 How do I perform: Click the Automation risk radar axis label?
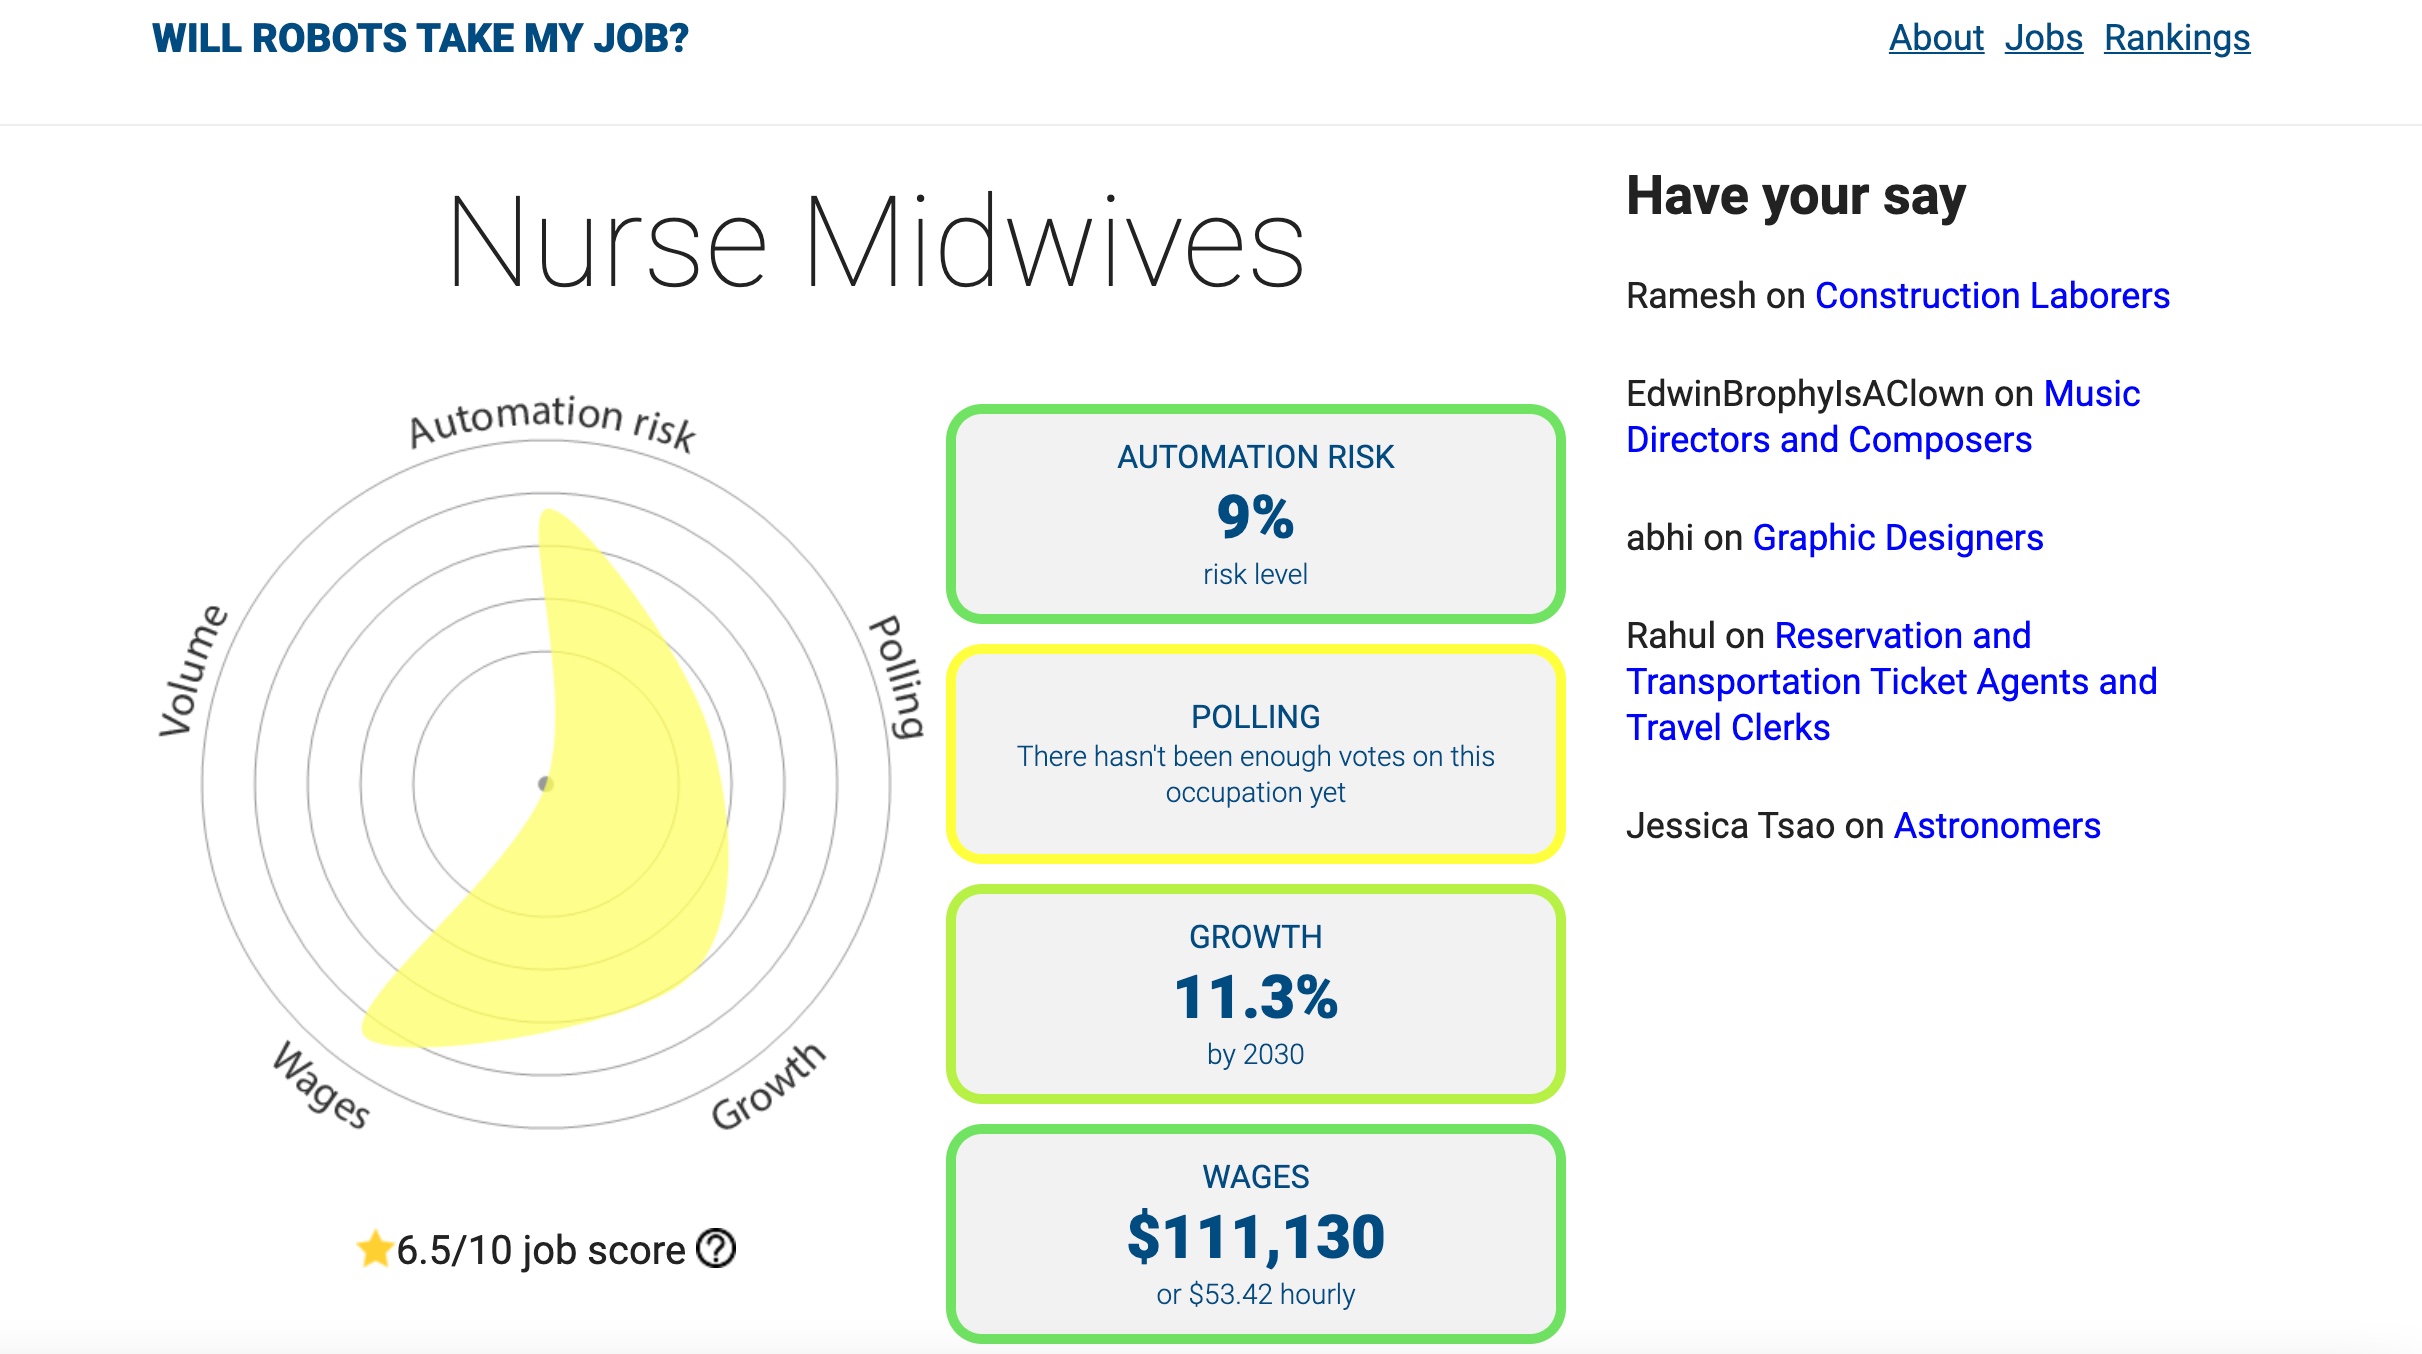pos(551,420)
